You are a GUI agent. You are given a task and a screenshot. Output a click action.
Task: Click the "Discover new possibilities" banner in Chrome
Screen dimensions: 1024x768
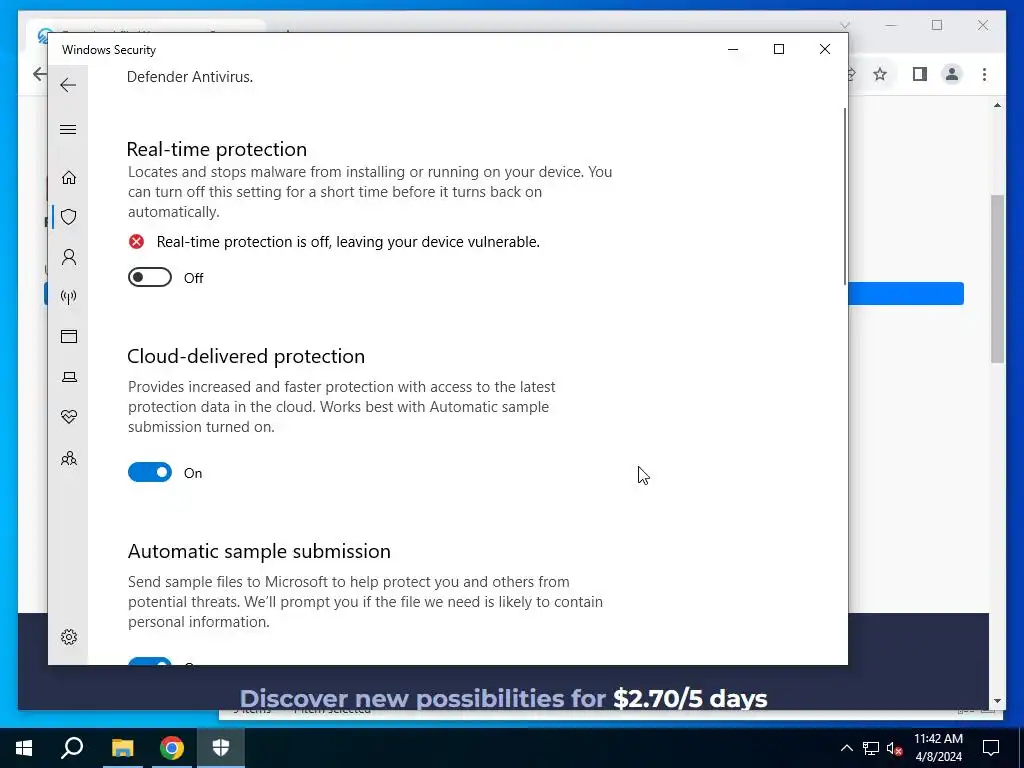(x=503, y=698)
